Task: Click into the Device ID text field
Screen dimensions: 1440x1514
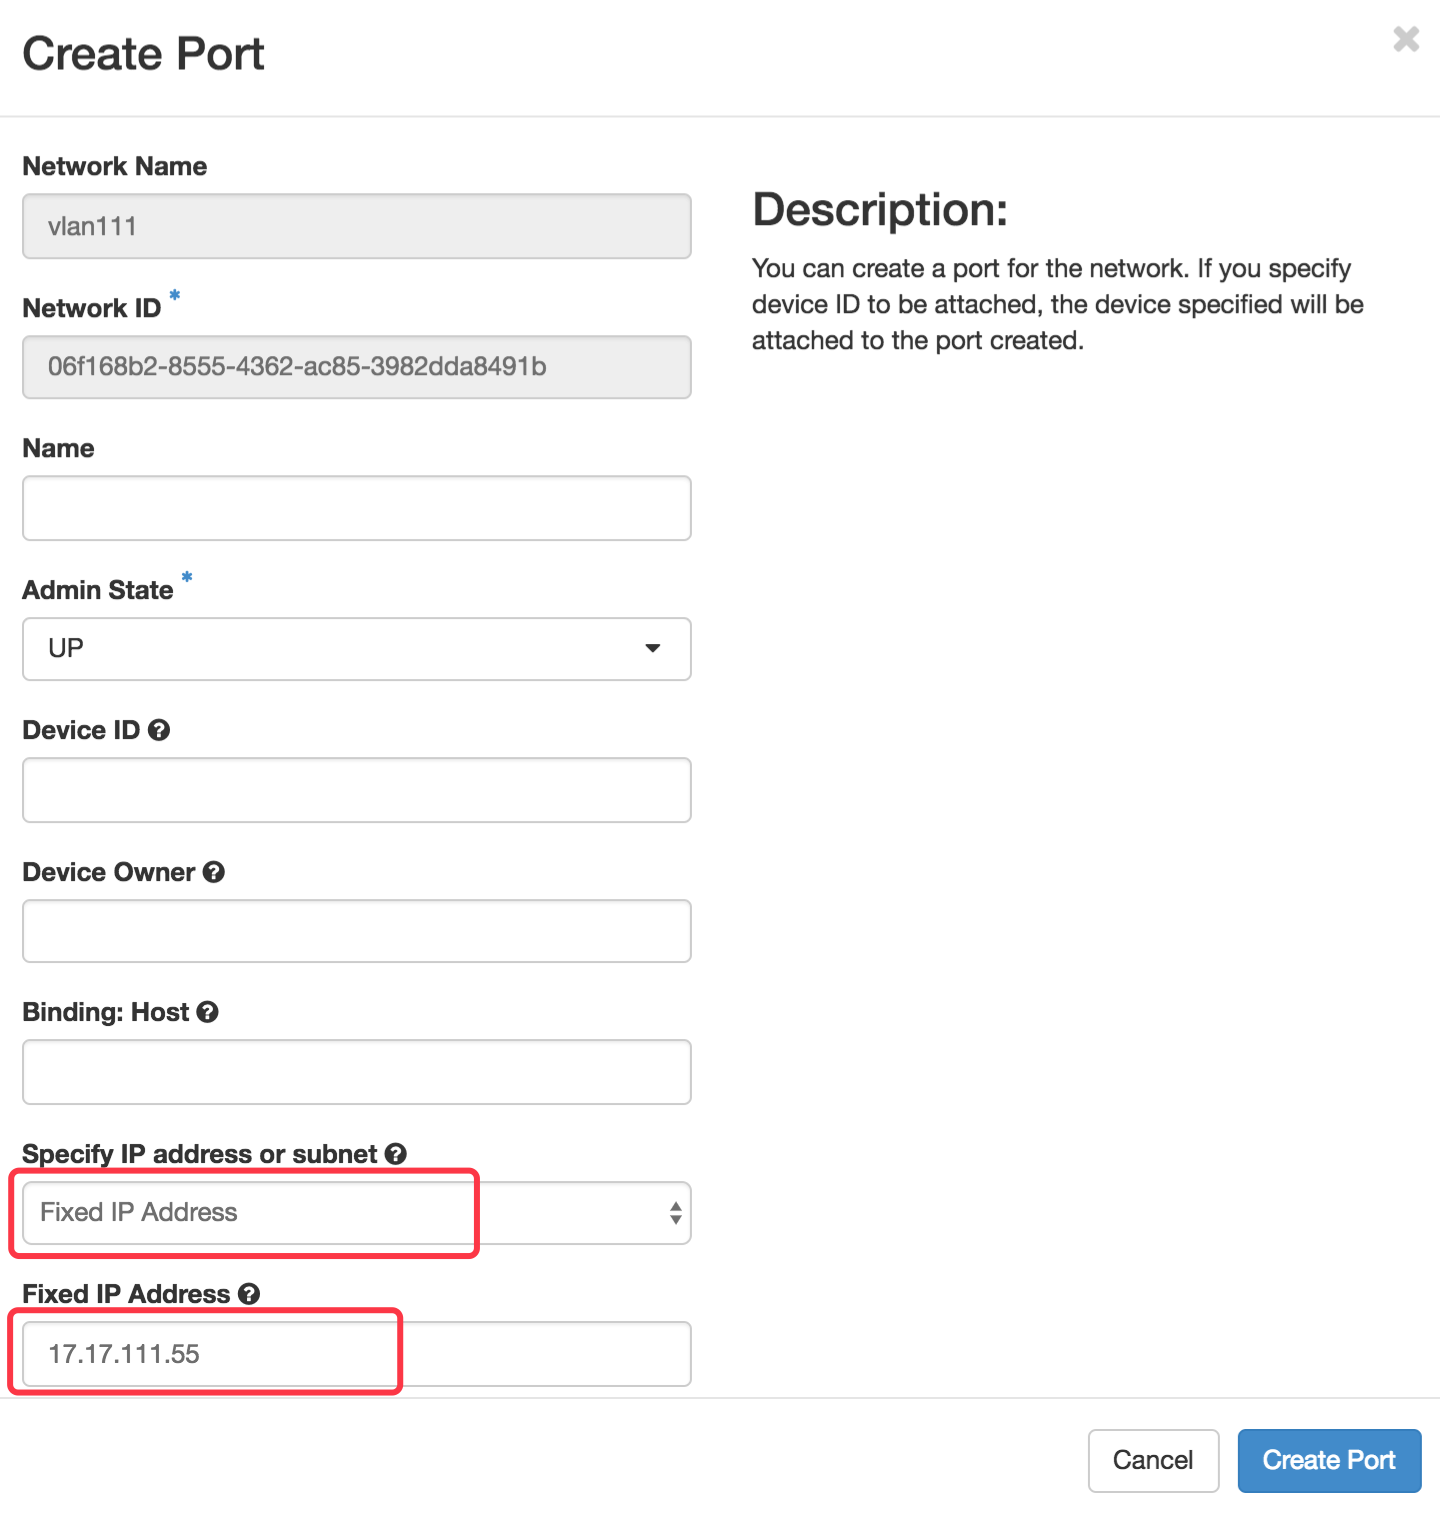Action: 356,790
